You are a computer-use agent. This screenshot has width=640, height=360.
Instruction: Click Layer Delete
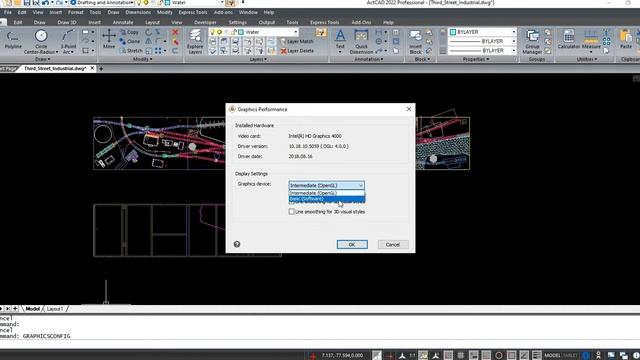[x=297, y=51]
